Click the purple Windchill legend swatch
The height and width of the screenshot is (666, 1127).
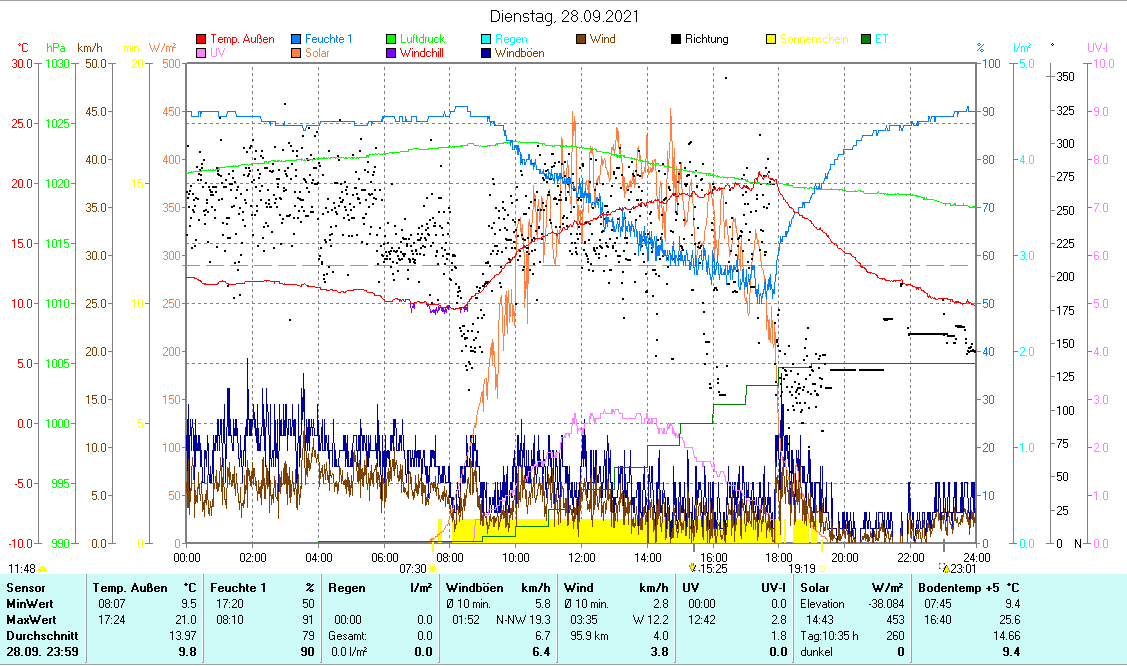(x=391, y=53)
